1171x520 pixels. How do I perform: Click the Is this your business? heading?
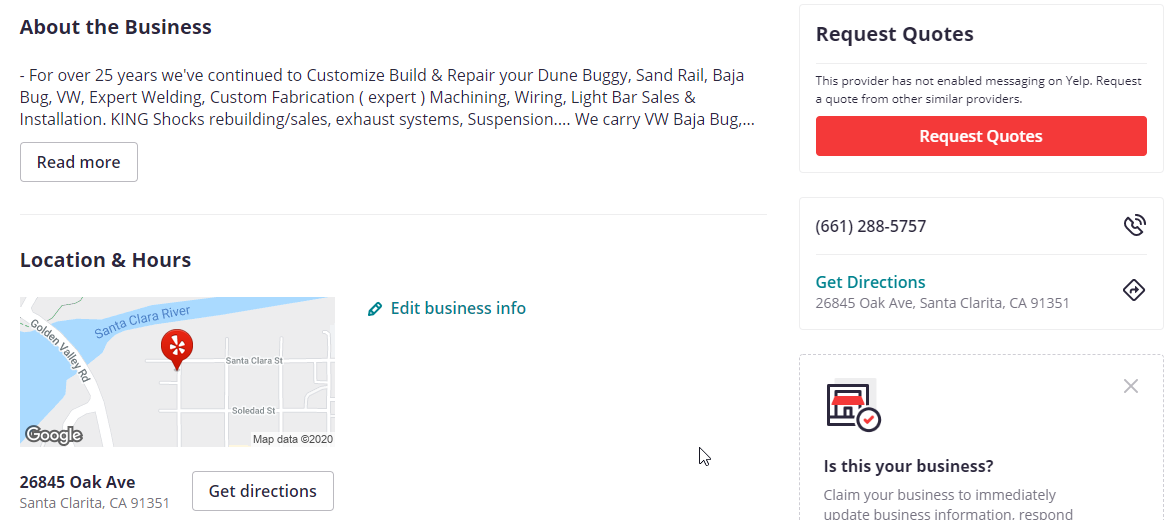[908, 467]
